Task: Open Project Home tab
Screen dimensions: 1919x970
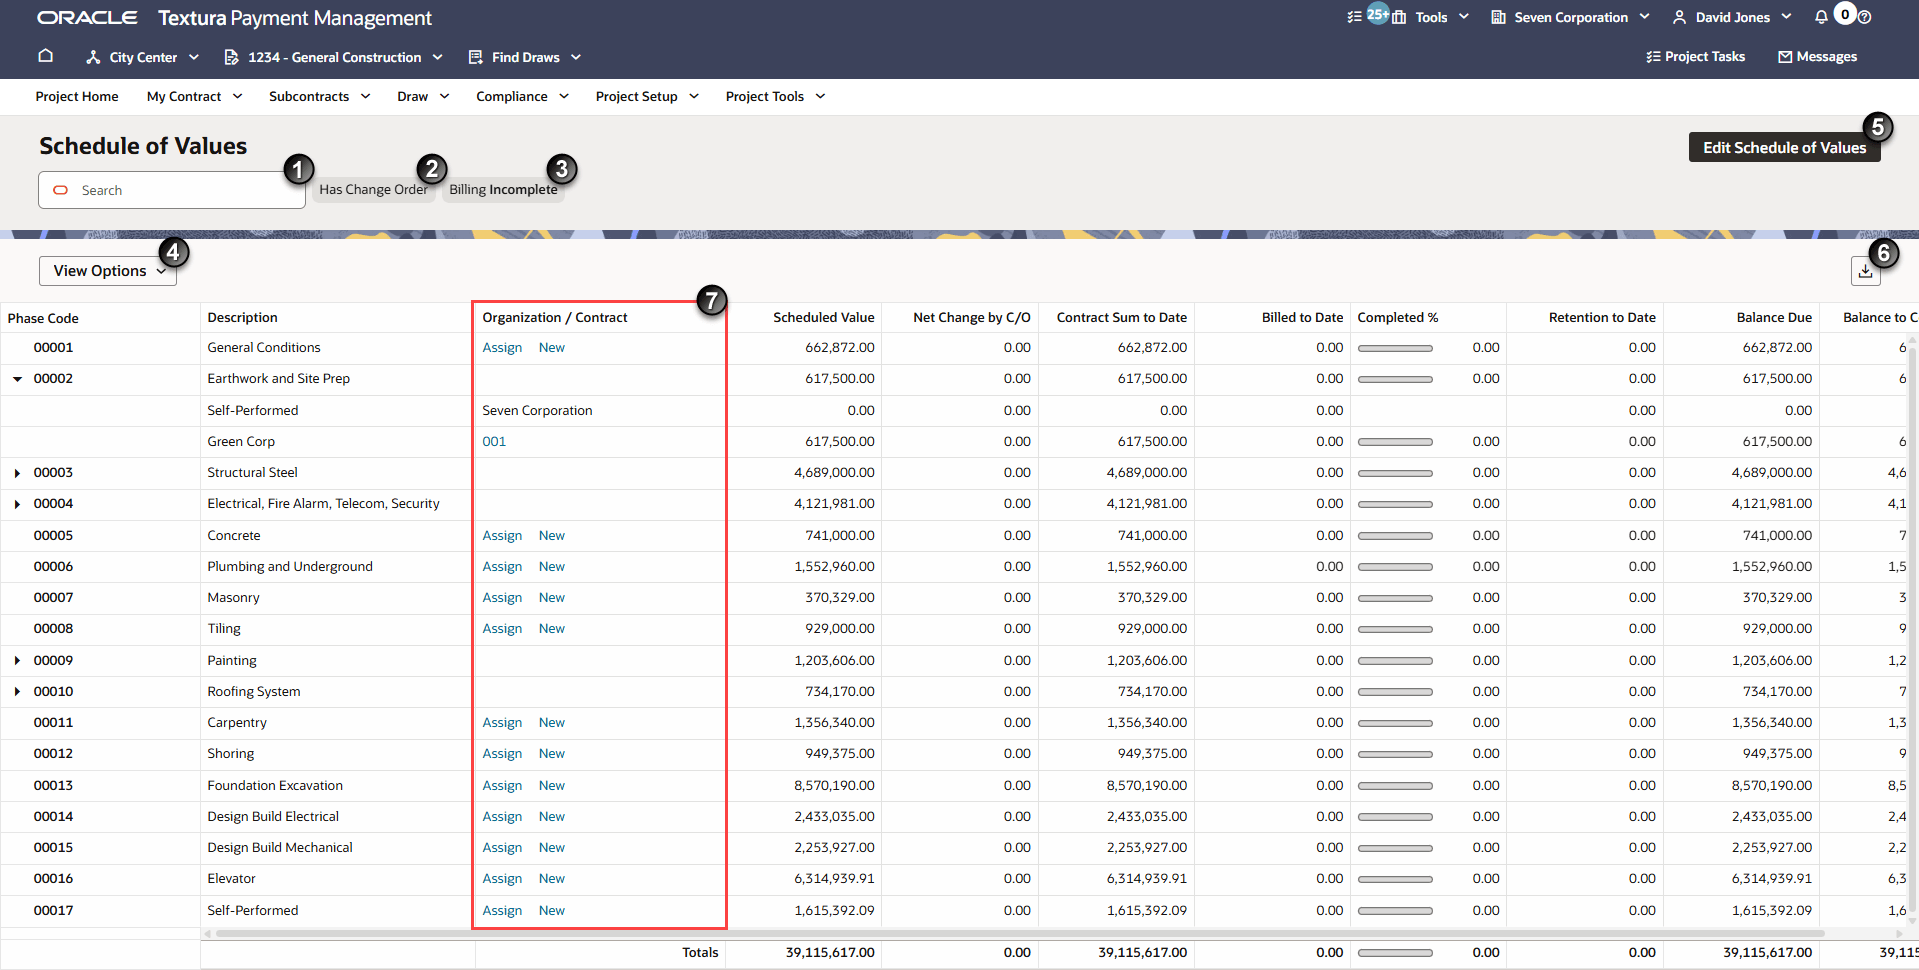Action: [77, 97]
